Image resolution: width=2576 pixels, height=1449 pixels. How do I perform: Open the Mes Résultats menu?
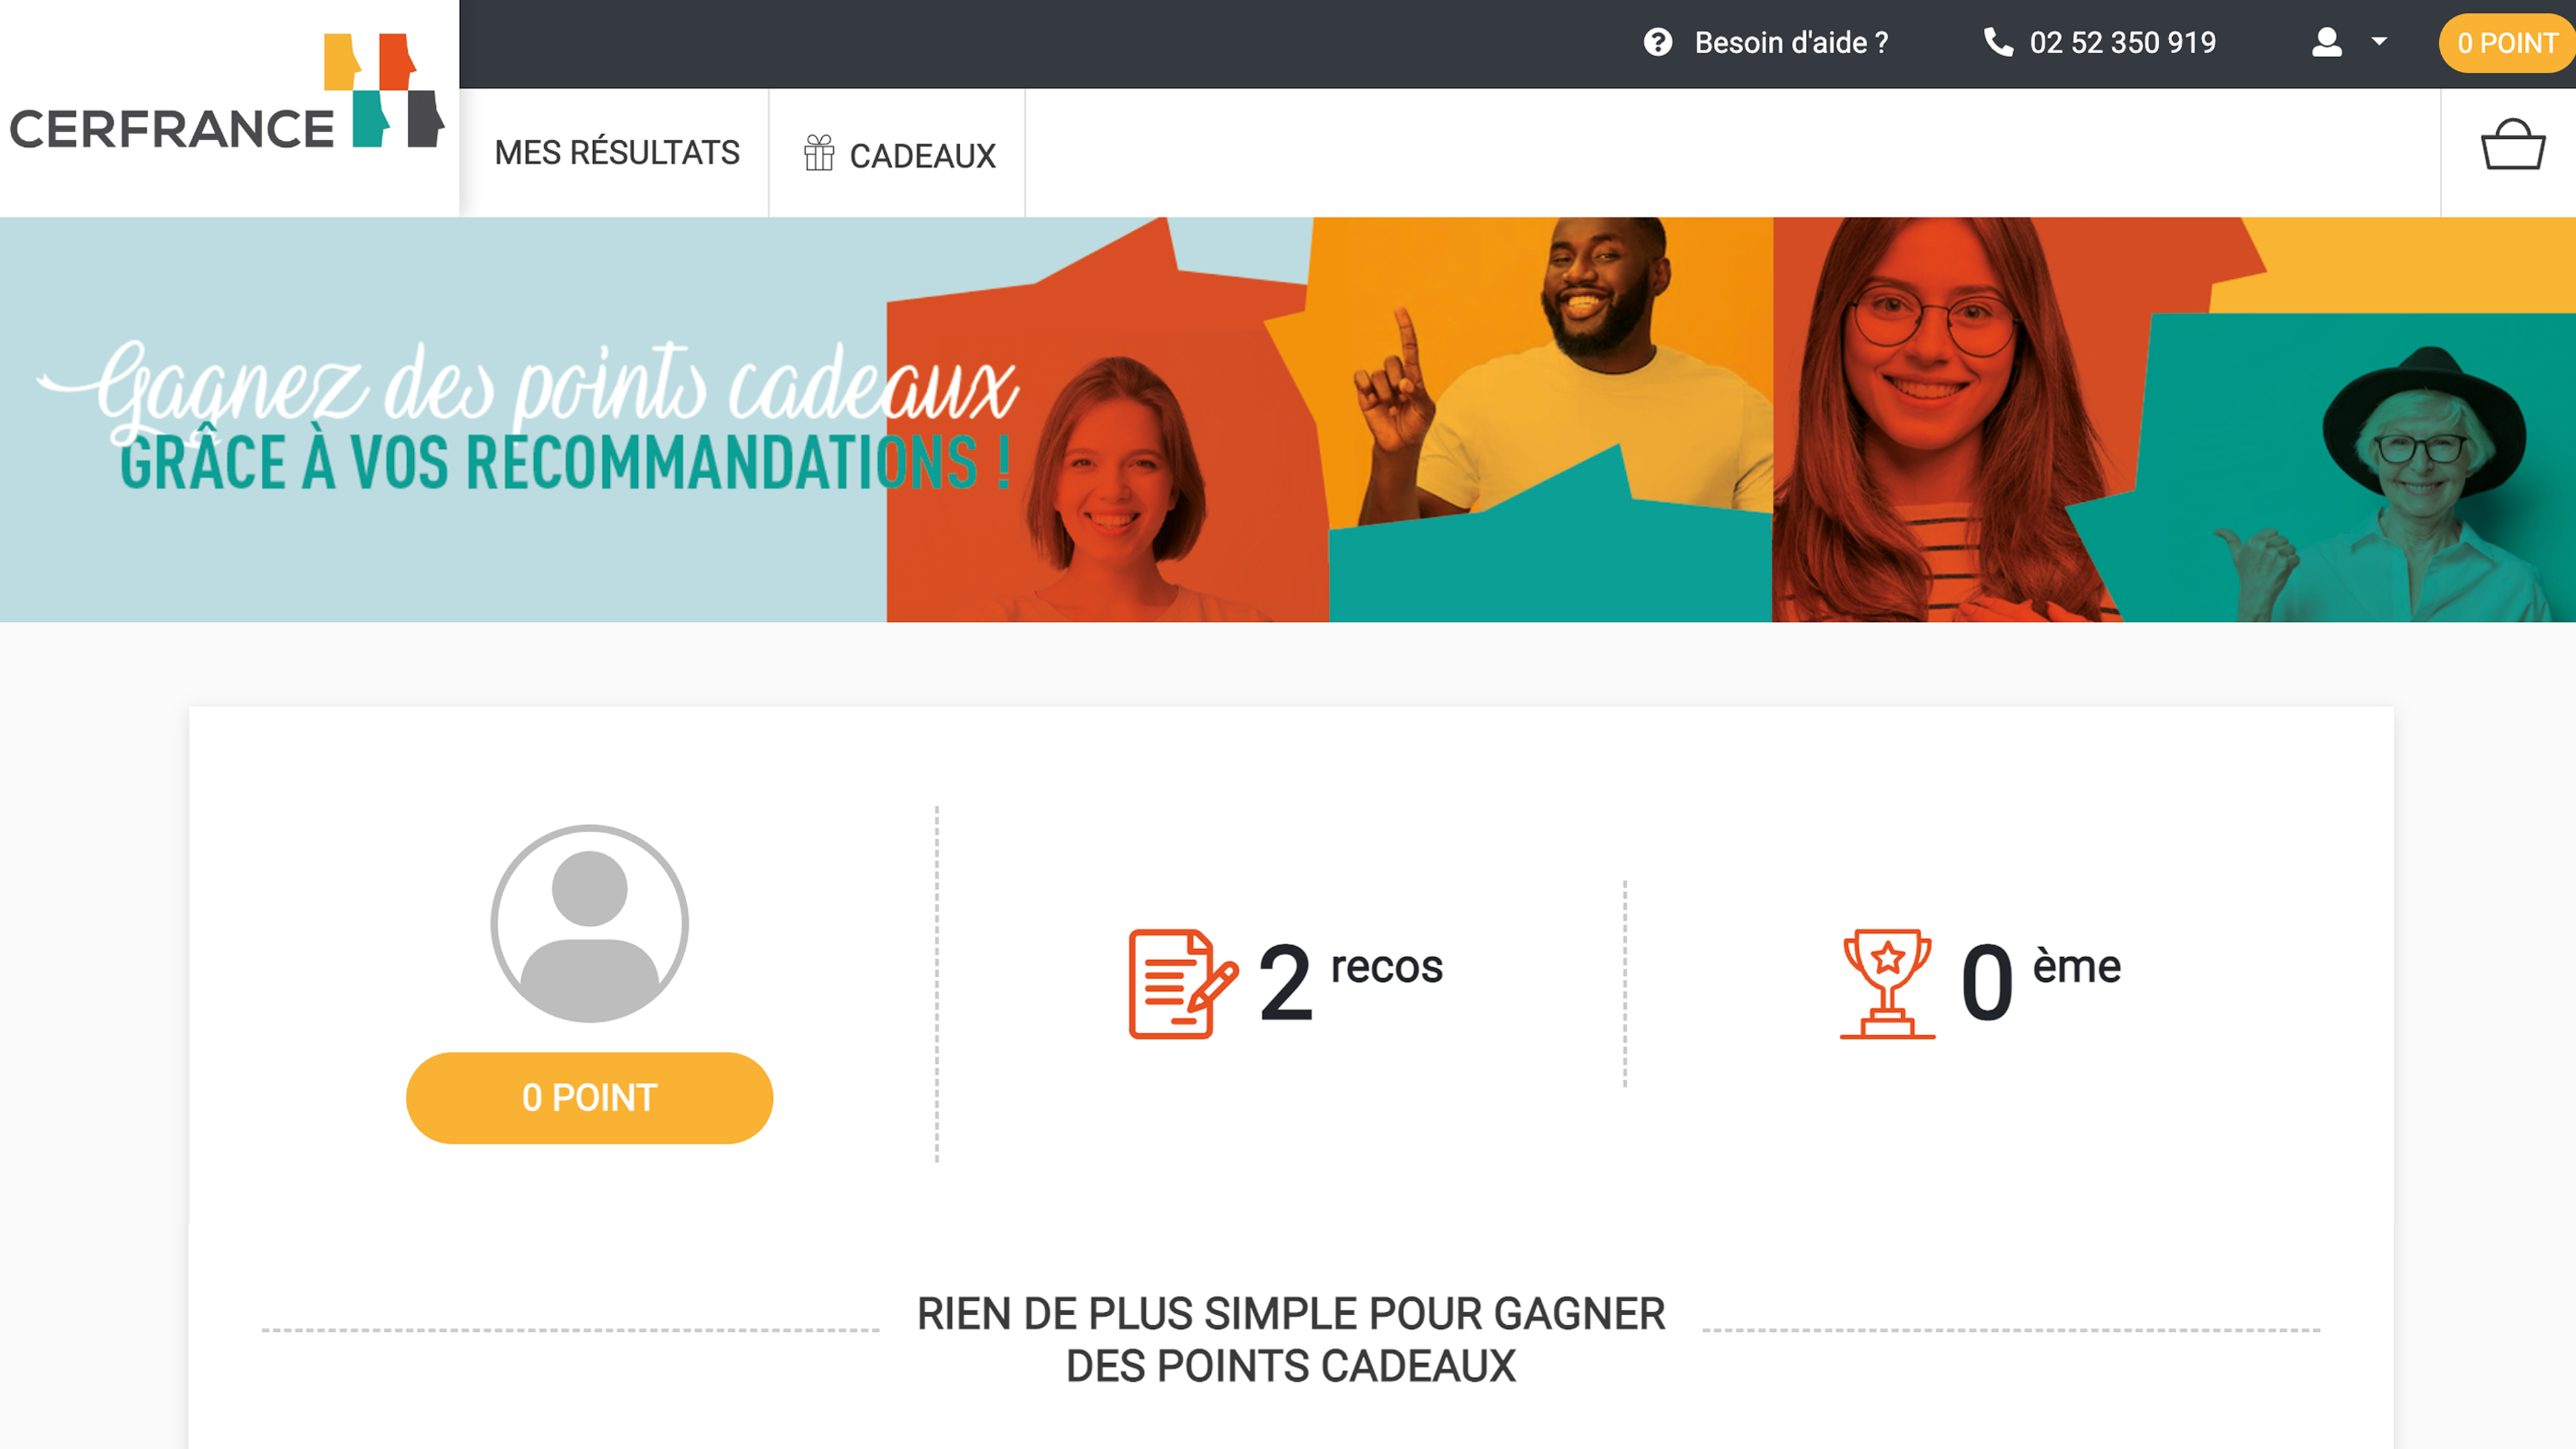[x=617, y=153]
